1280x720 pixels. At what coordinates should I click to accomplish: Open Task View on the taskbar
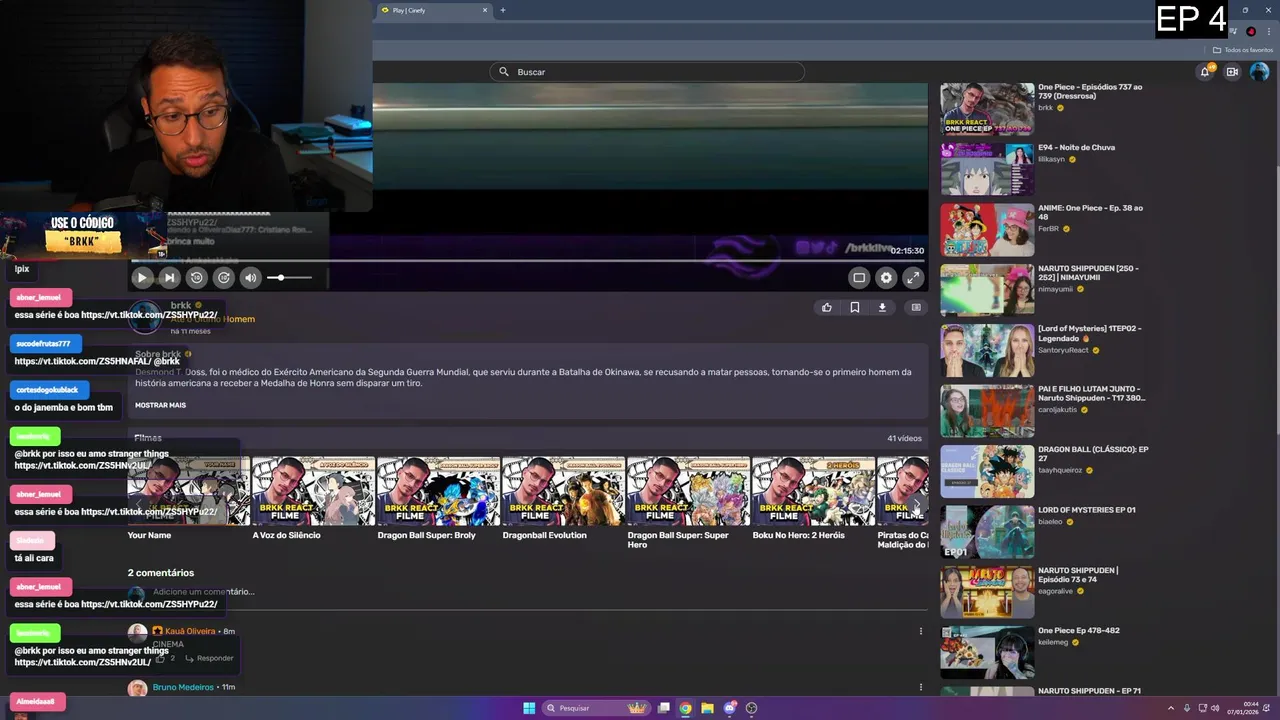(663, 708)
